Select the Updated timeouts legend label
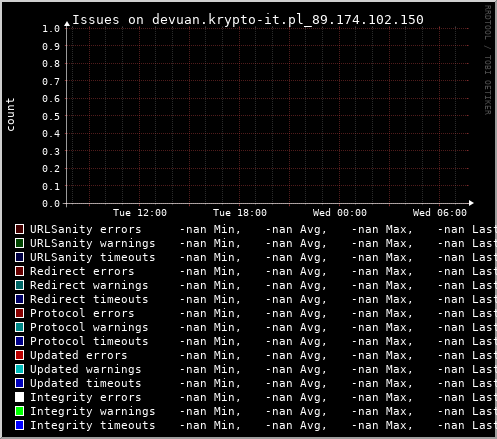This screenshot has height=439, width=497. click(x=86, y=383)
